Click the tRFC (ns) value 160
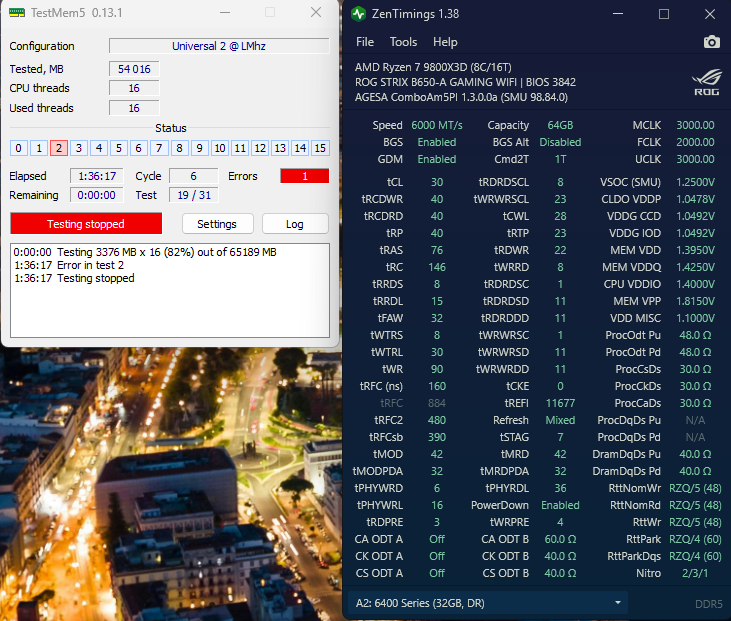This screenshot has width=731, height=621. (x=437, y=386)
